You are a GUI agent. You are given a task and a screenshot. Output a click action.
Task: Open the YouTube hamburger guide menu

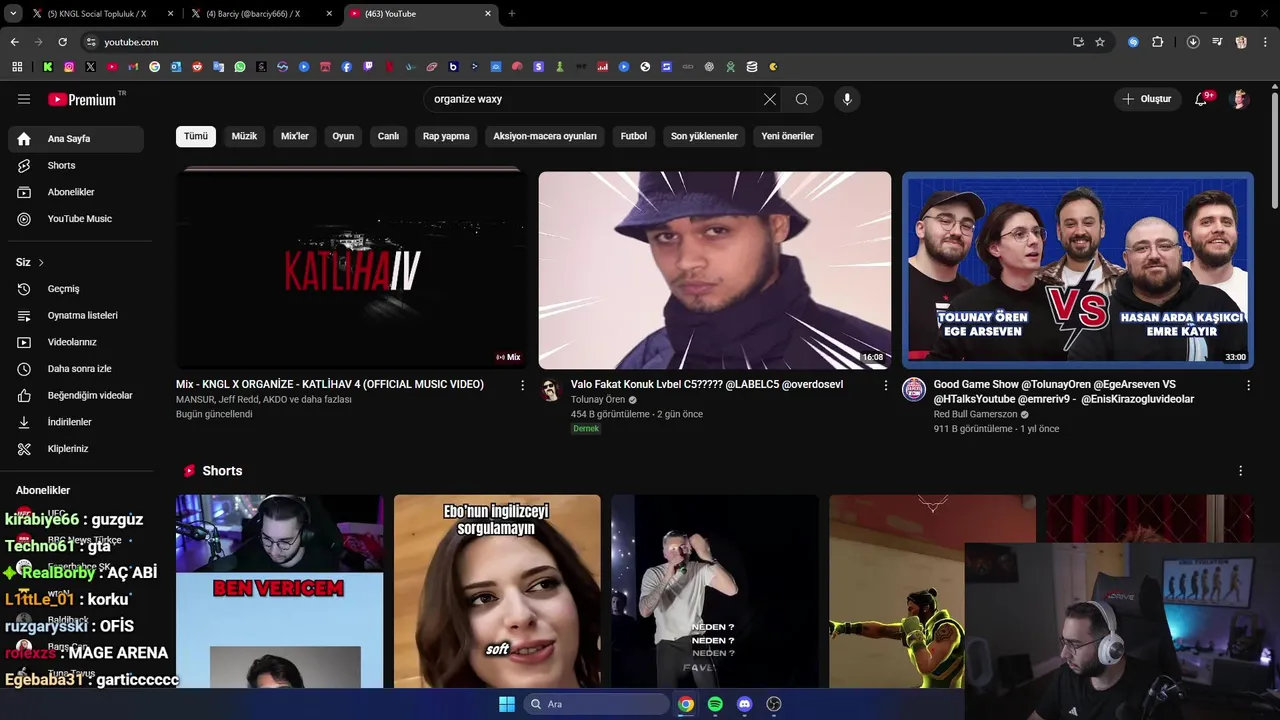[24, 99]
